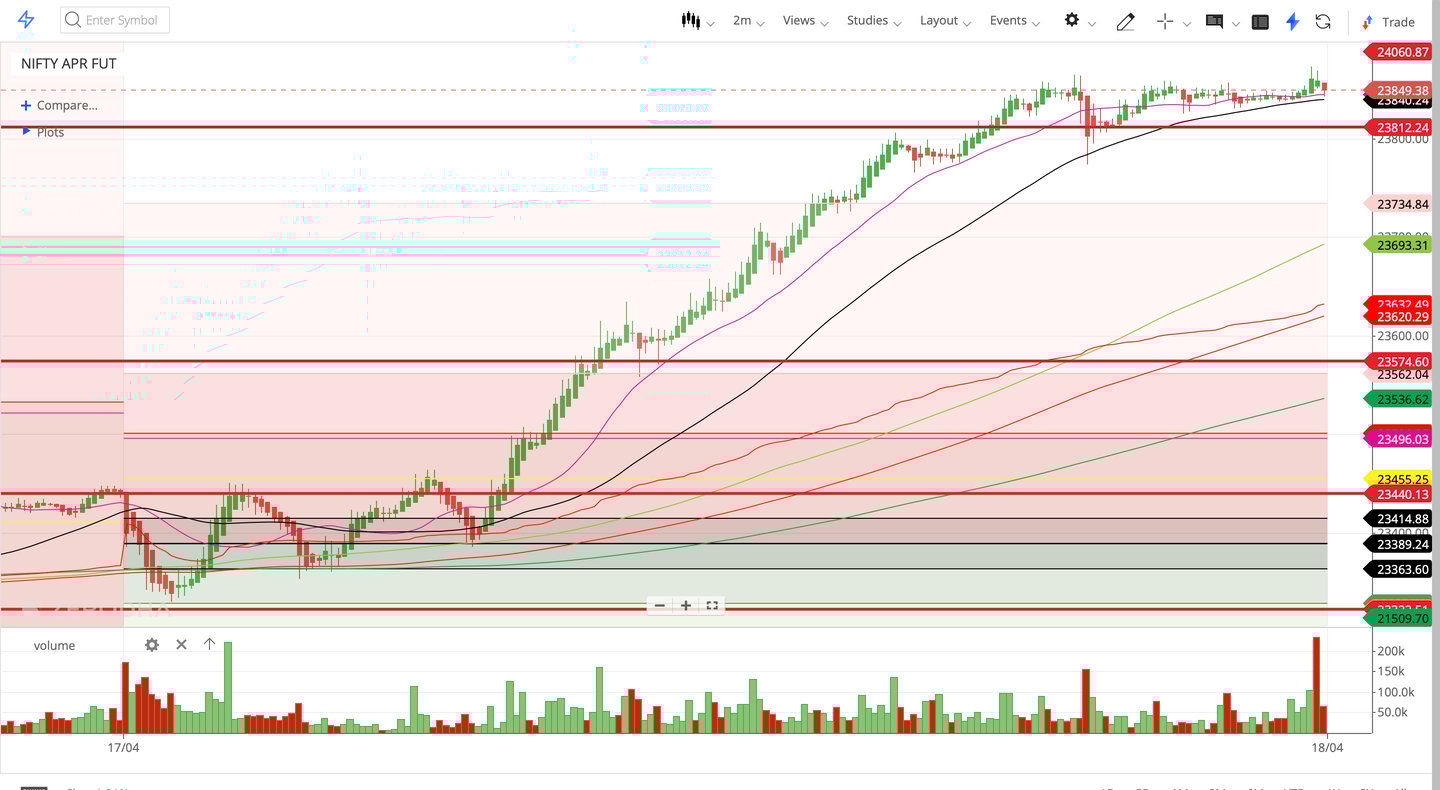Image resolution: width=1440 pixels, height=790 pixels.
Task: Click the blue lightning bolt toolbar icon
Action: pyautogui.click(x=1292, y=21)
